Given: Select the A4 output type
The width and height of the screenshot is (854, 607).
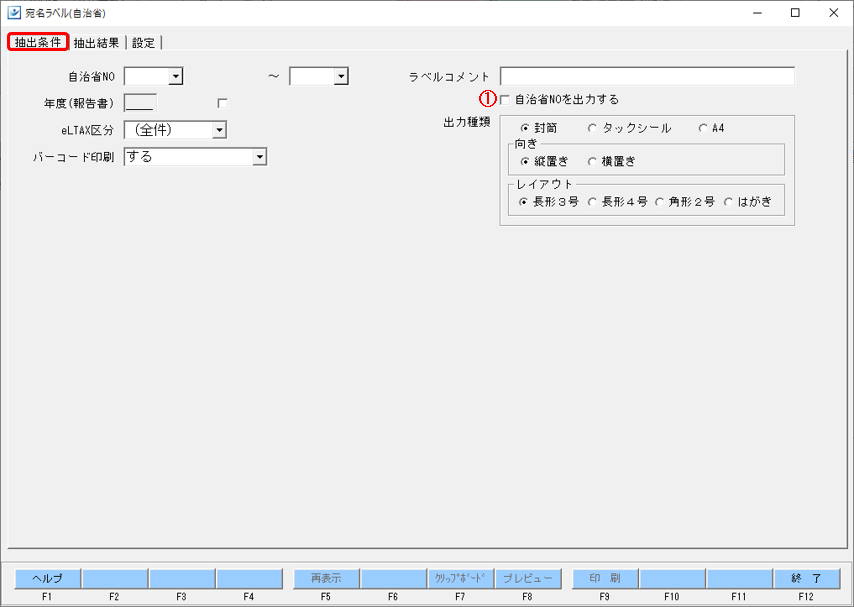Looking at the screenshot, I should coord(703,128).
